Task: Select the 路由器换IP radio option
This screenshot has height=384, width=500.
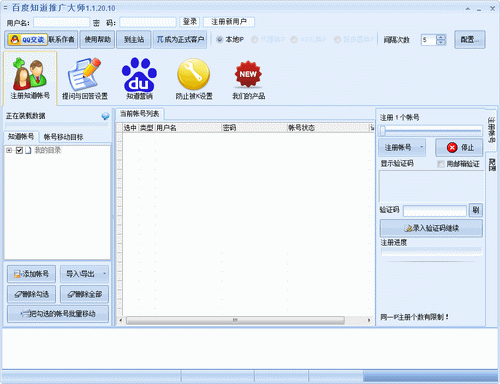Action: pyautogui.click(x=337, y=40)
